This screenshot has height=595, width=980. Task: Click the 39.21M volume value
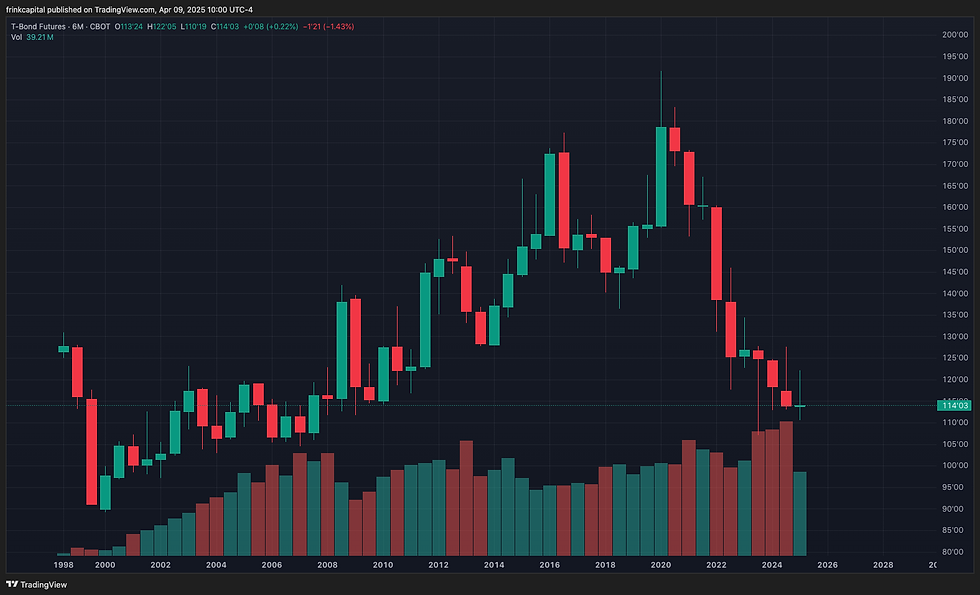tap(40, 40)
